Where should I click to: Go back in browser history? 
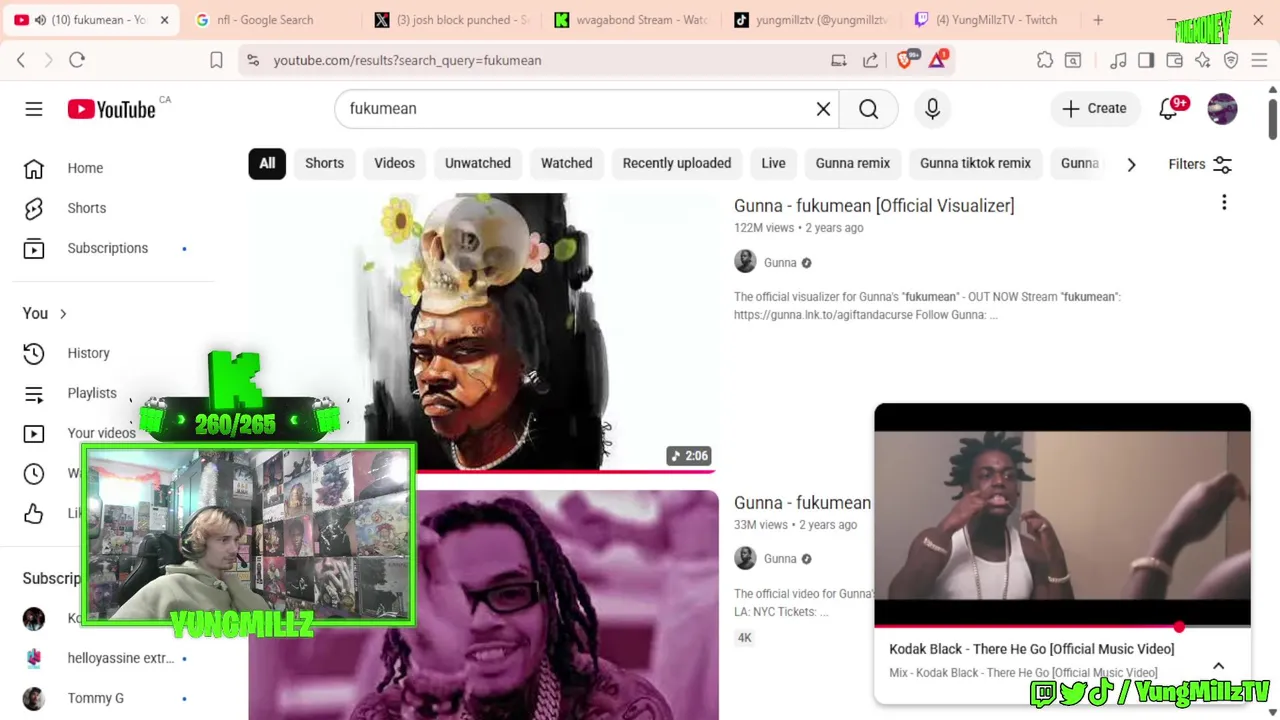(21, 60)
